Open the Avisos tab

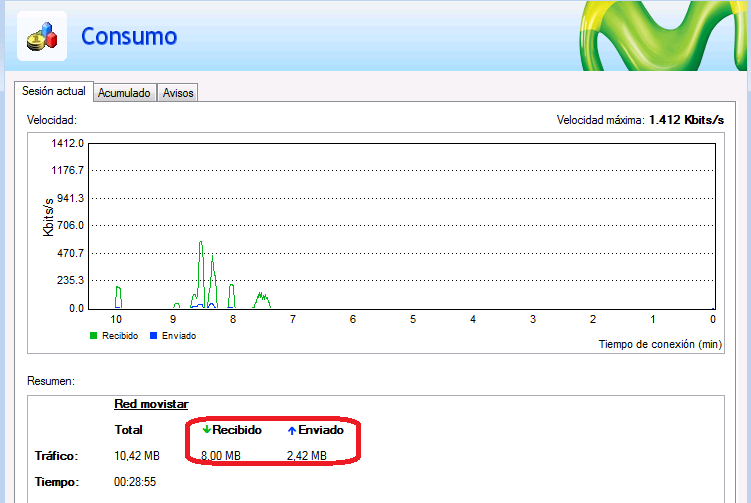(x=178, y=93)
